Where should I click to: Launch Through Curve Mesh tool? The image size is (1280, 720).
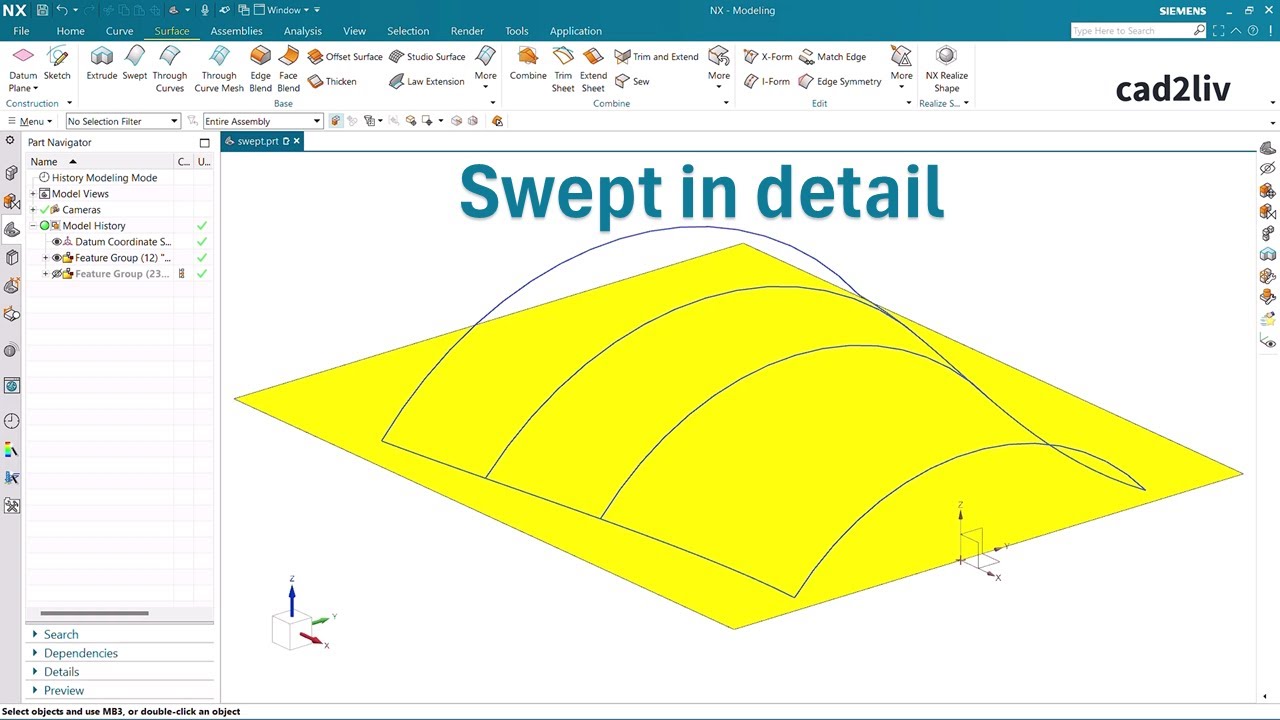pos(219,69)
